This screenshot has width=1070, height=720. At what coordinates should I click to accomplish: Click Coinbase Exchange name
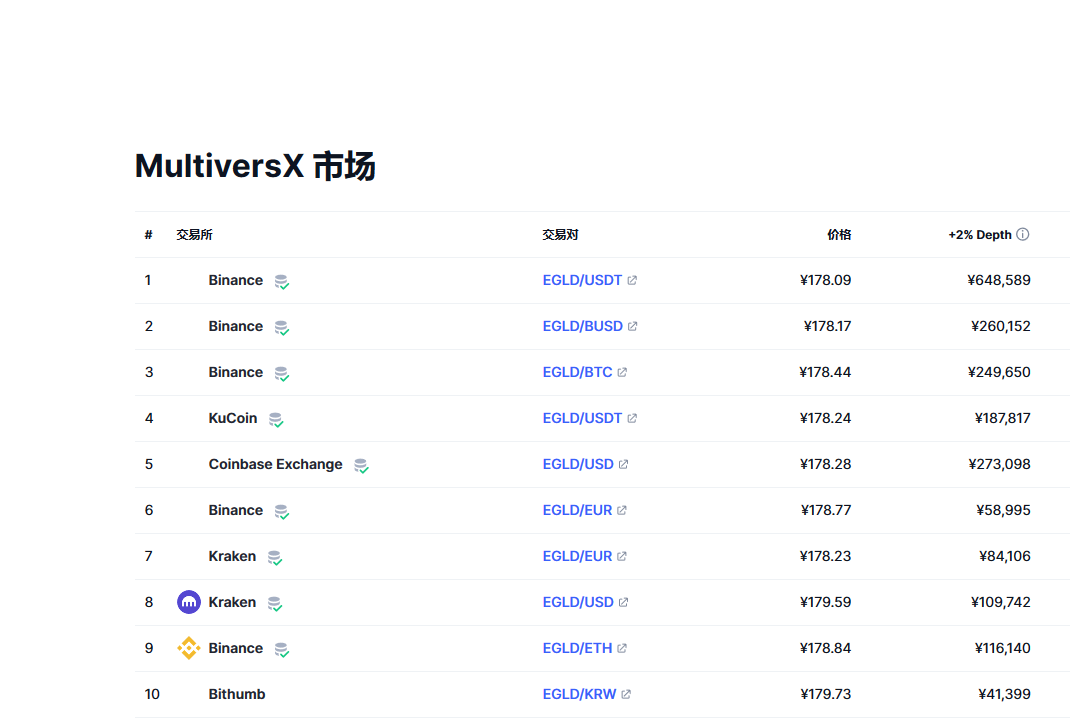[276, 464]
